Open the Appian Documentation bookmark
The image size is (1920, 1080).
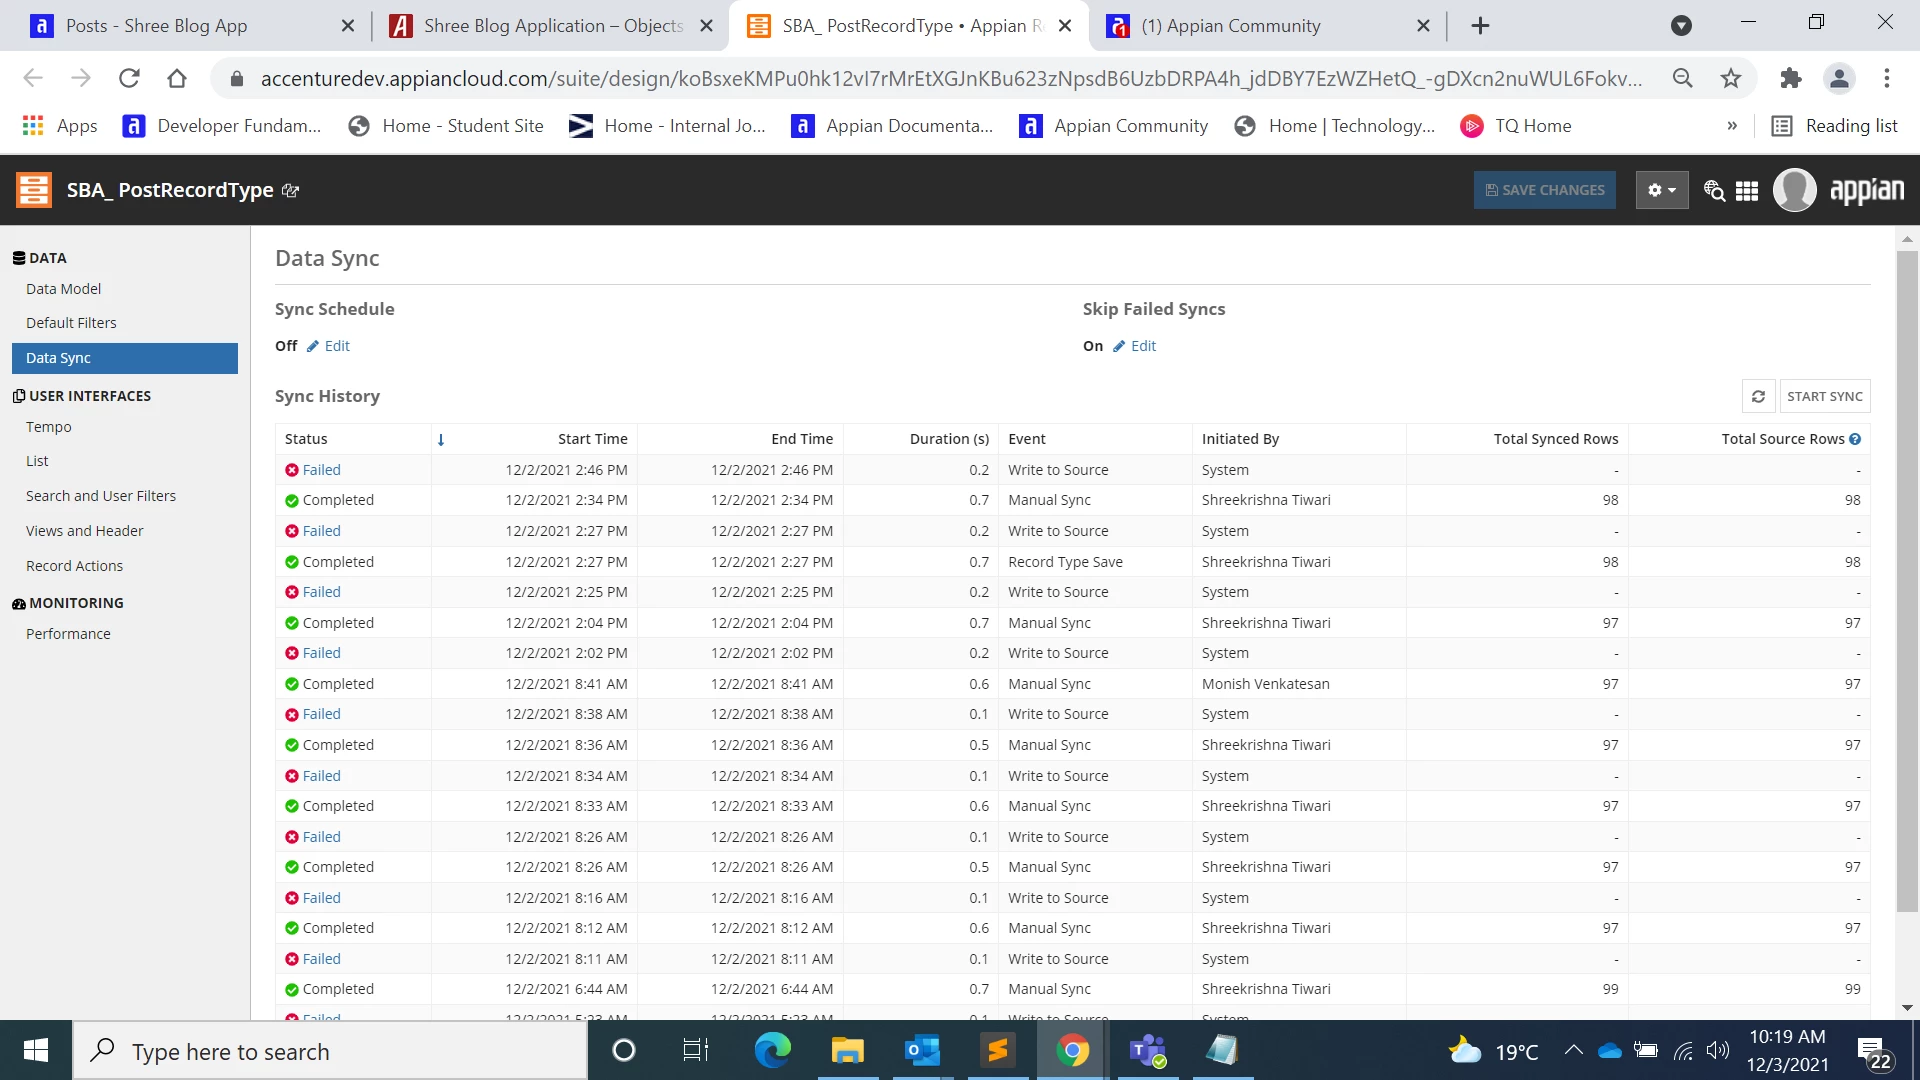click(x=892, y=126)
